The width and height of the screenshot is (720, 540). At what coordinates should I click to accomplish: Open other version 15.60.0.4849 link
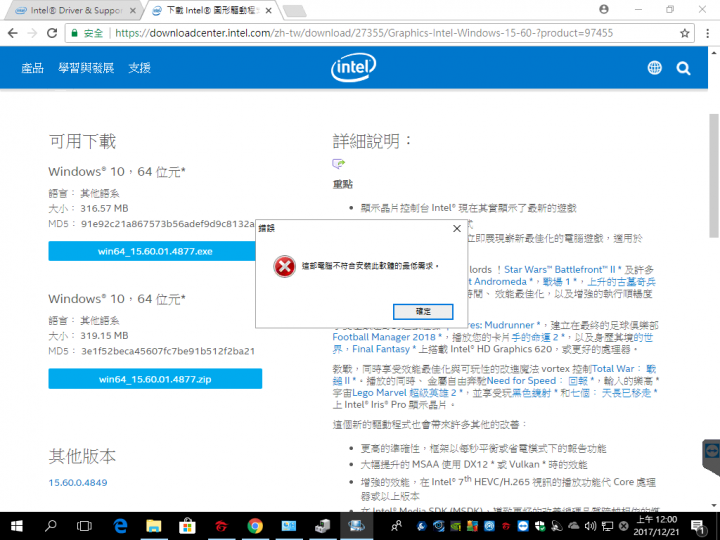[78, 483]
